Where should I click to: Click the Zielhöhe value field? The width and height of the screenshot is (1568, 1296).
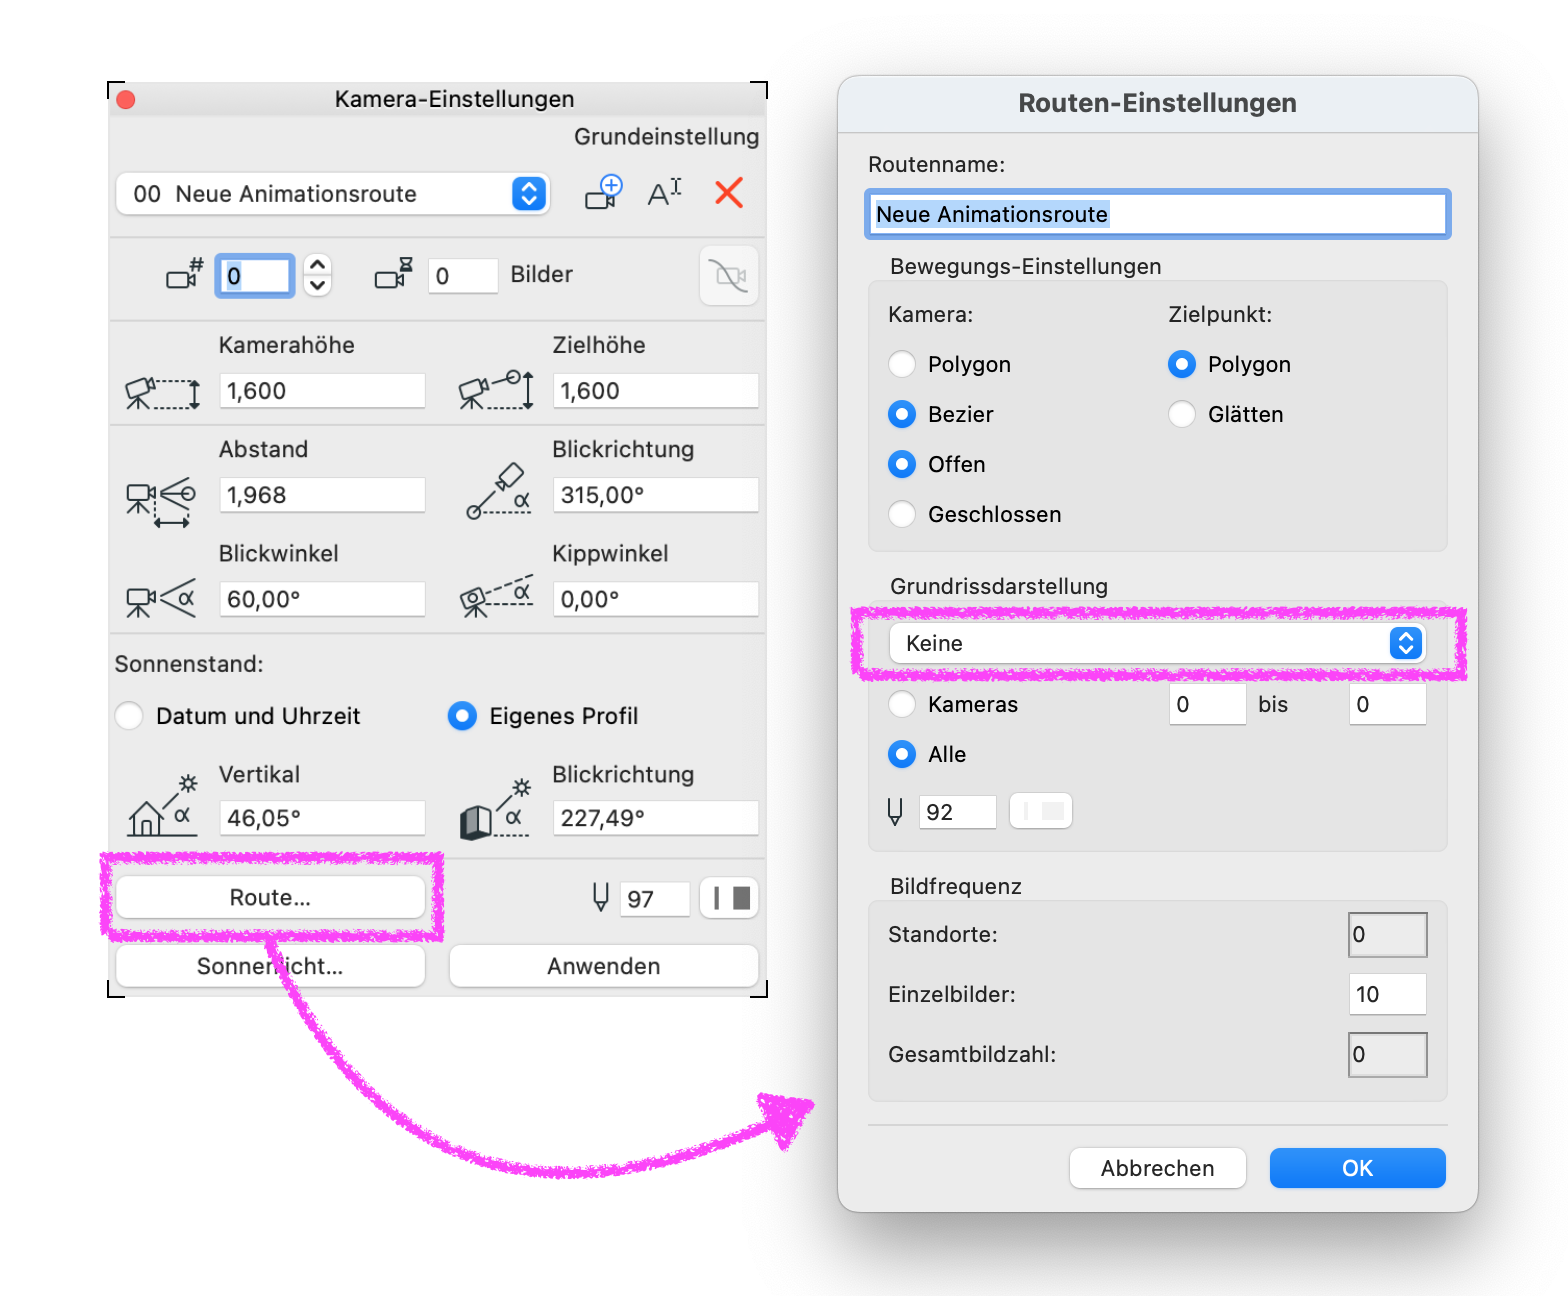point(655,391)
